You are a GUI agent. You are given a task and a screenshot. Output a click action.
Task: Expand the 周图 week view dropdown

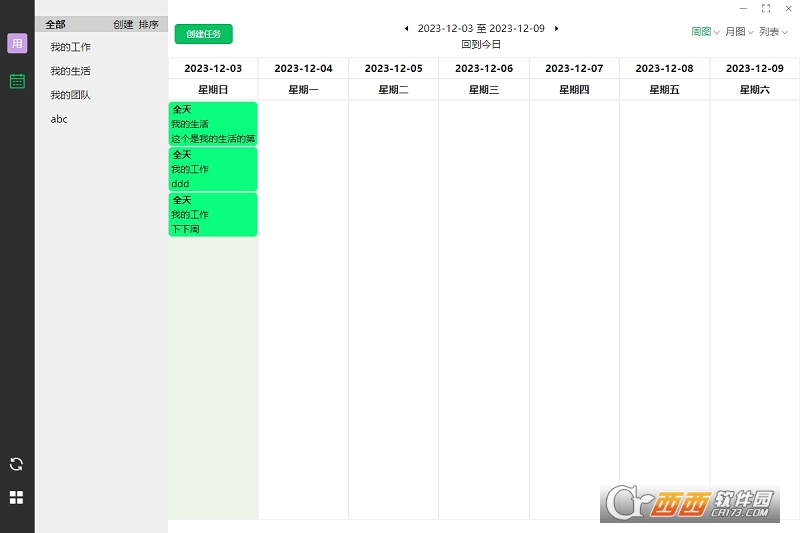(705, 32)
